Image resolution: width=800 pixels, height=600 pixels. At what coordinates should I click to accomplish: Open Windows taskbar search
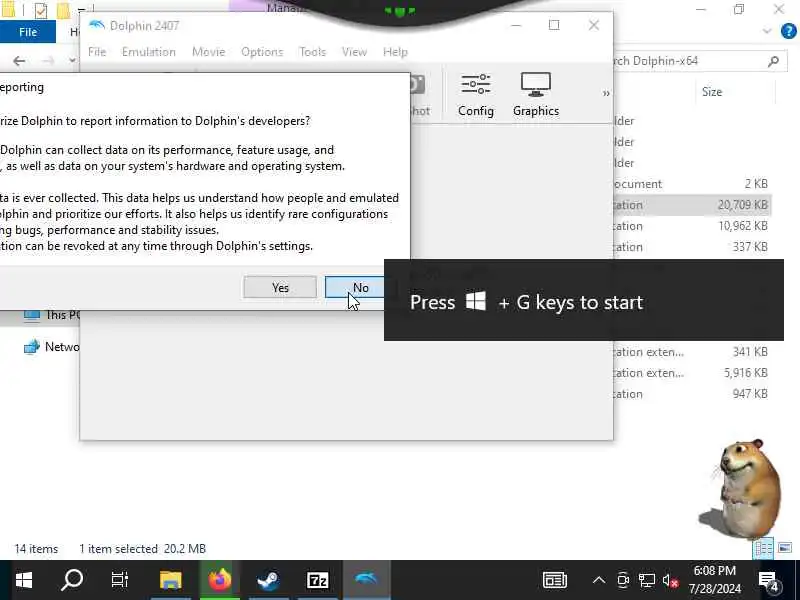pos(72,580)
